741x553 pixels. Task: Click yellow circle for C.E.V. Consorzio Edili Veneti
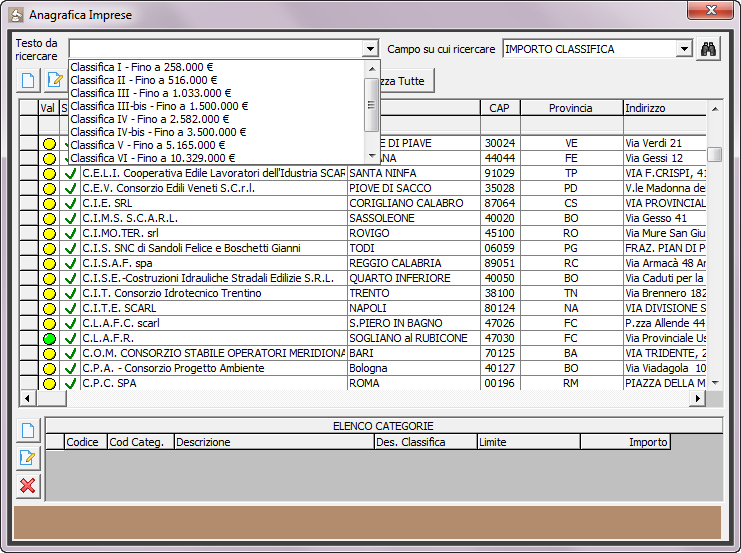[49, 189]
